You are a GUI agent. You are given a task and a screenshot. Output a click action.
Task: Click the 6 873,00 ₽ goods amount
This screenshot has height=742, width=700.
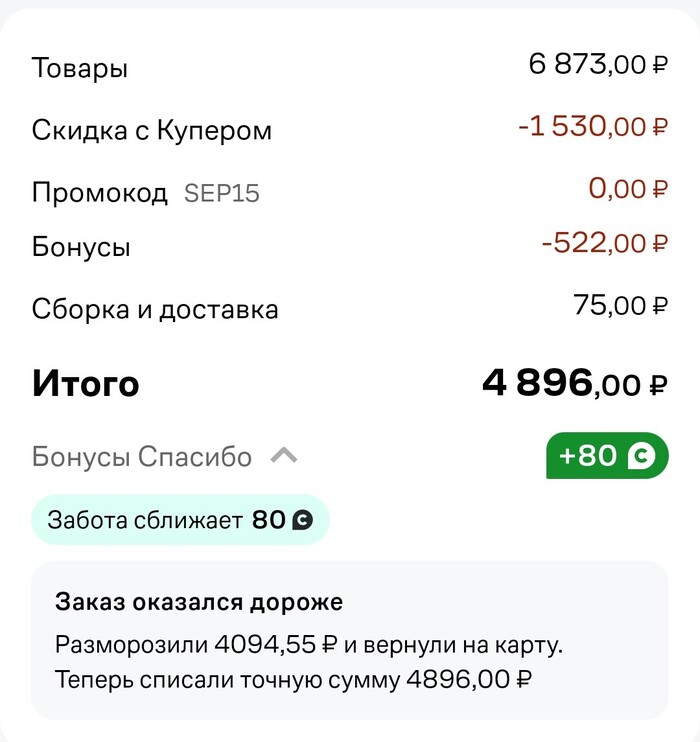pyautogui.click(x=598, y=65)
